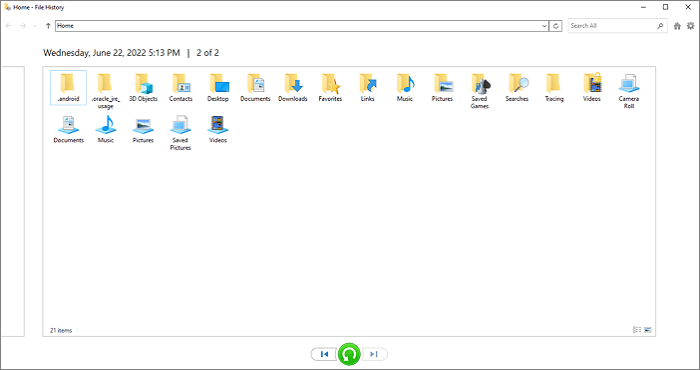Click the green Restore button
This screenshot has height=370, width=700.
click(x=349, y=354)
